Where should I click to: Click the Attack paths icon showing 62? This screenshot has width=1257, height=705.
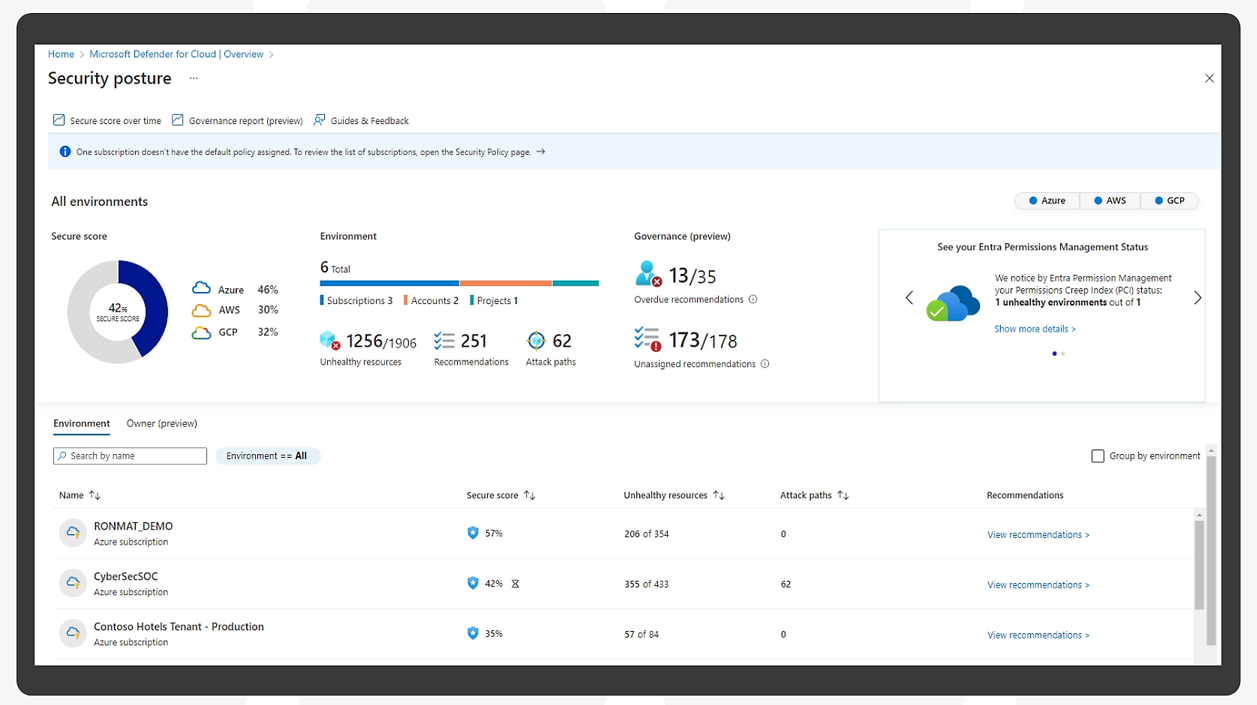(536, 341)
